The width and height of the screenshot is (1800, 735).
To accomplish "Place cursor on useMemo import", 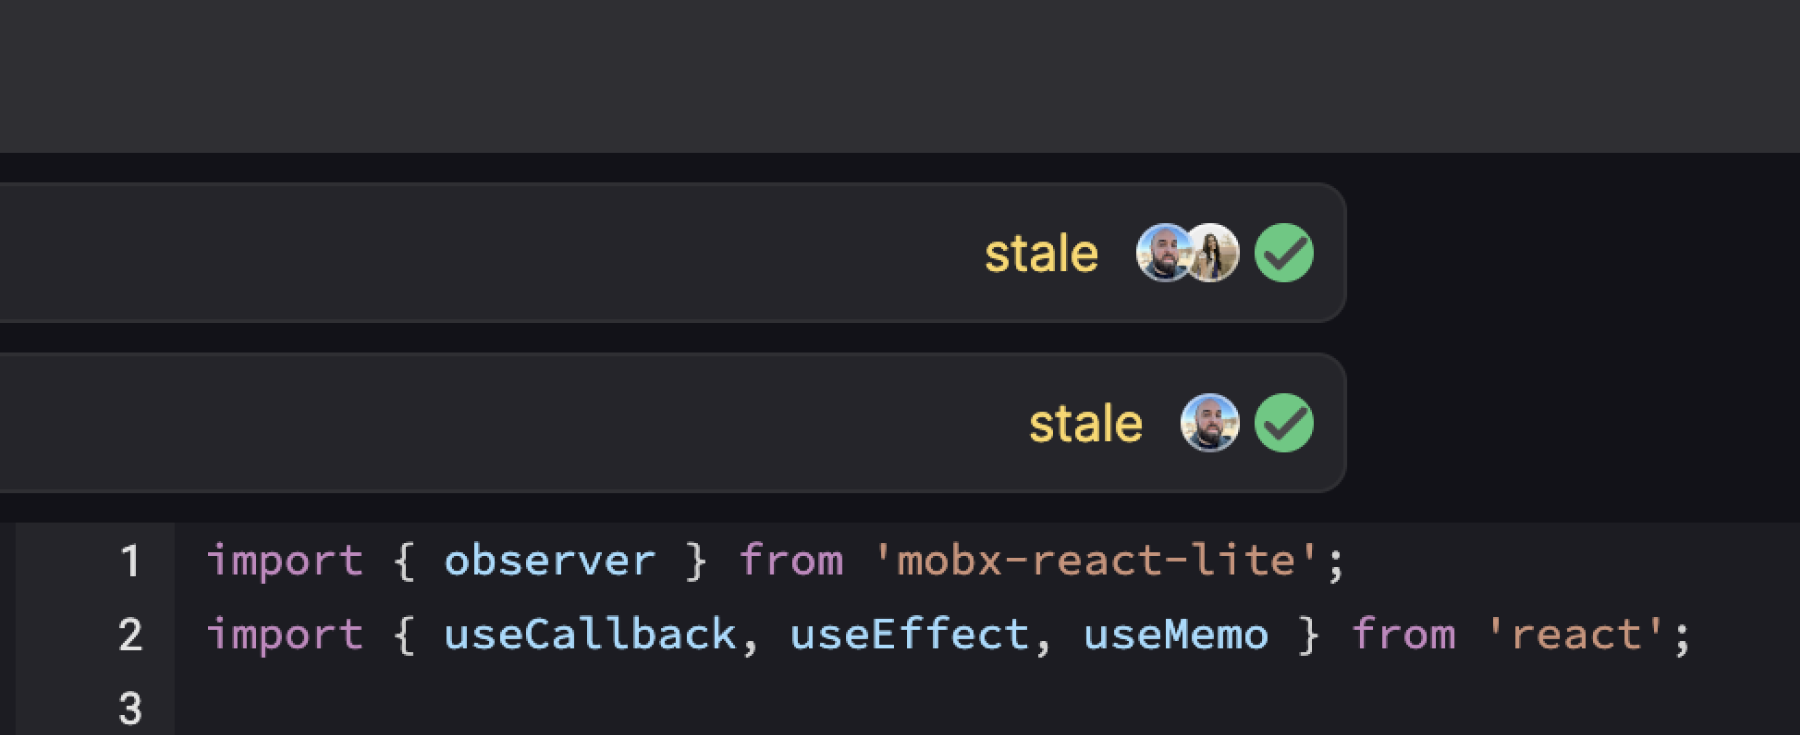I will click(1176, 635).
